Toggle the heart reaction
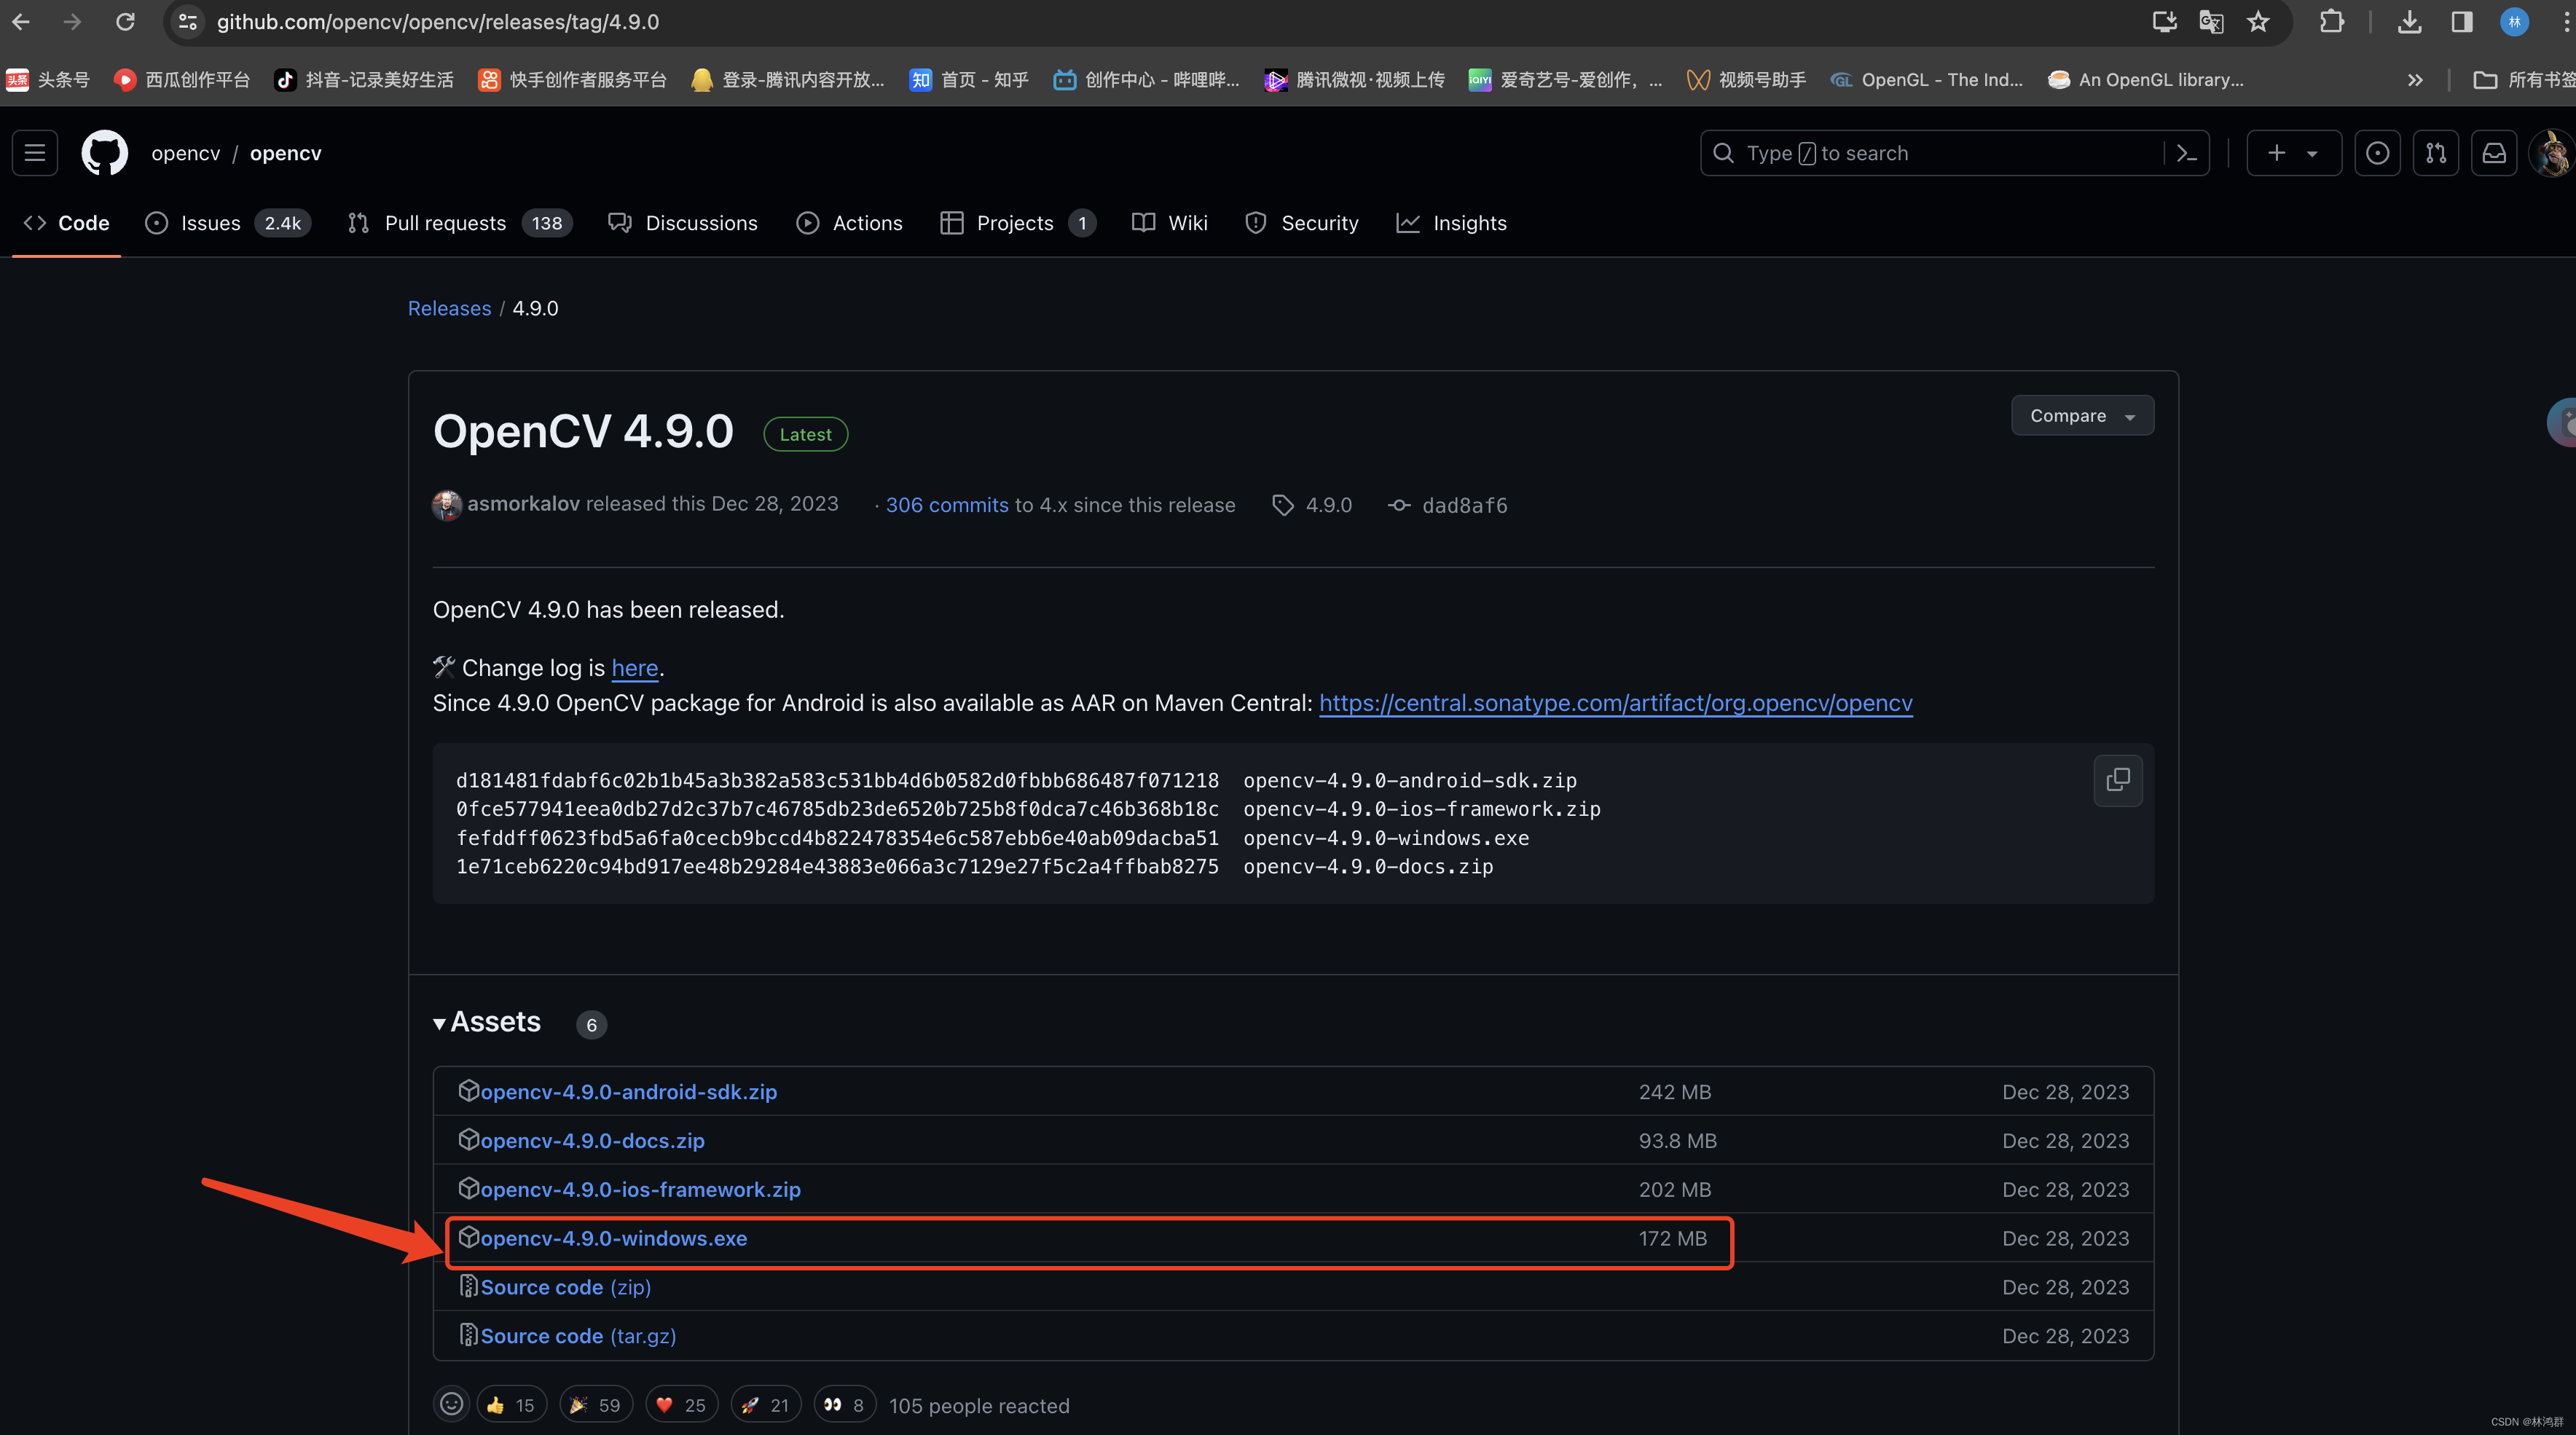 click(680, 1403)
